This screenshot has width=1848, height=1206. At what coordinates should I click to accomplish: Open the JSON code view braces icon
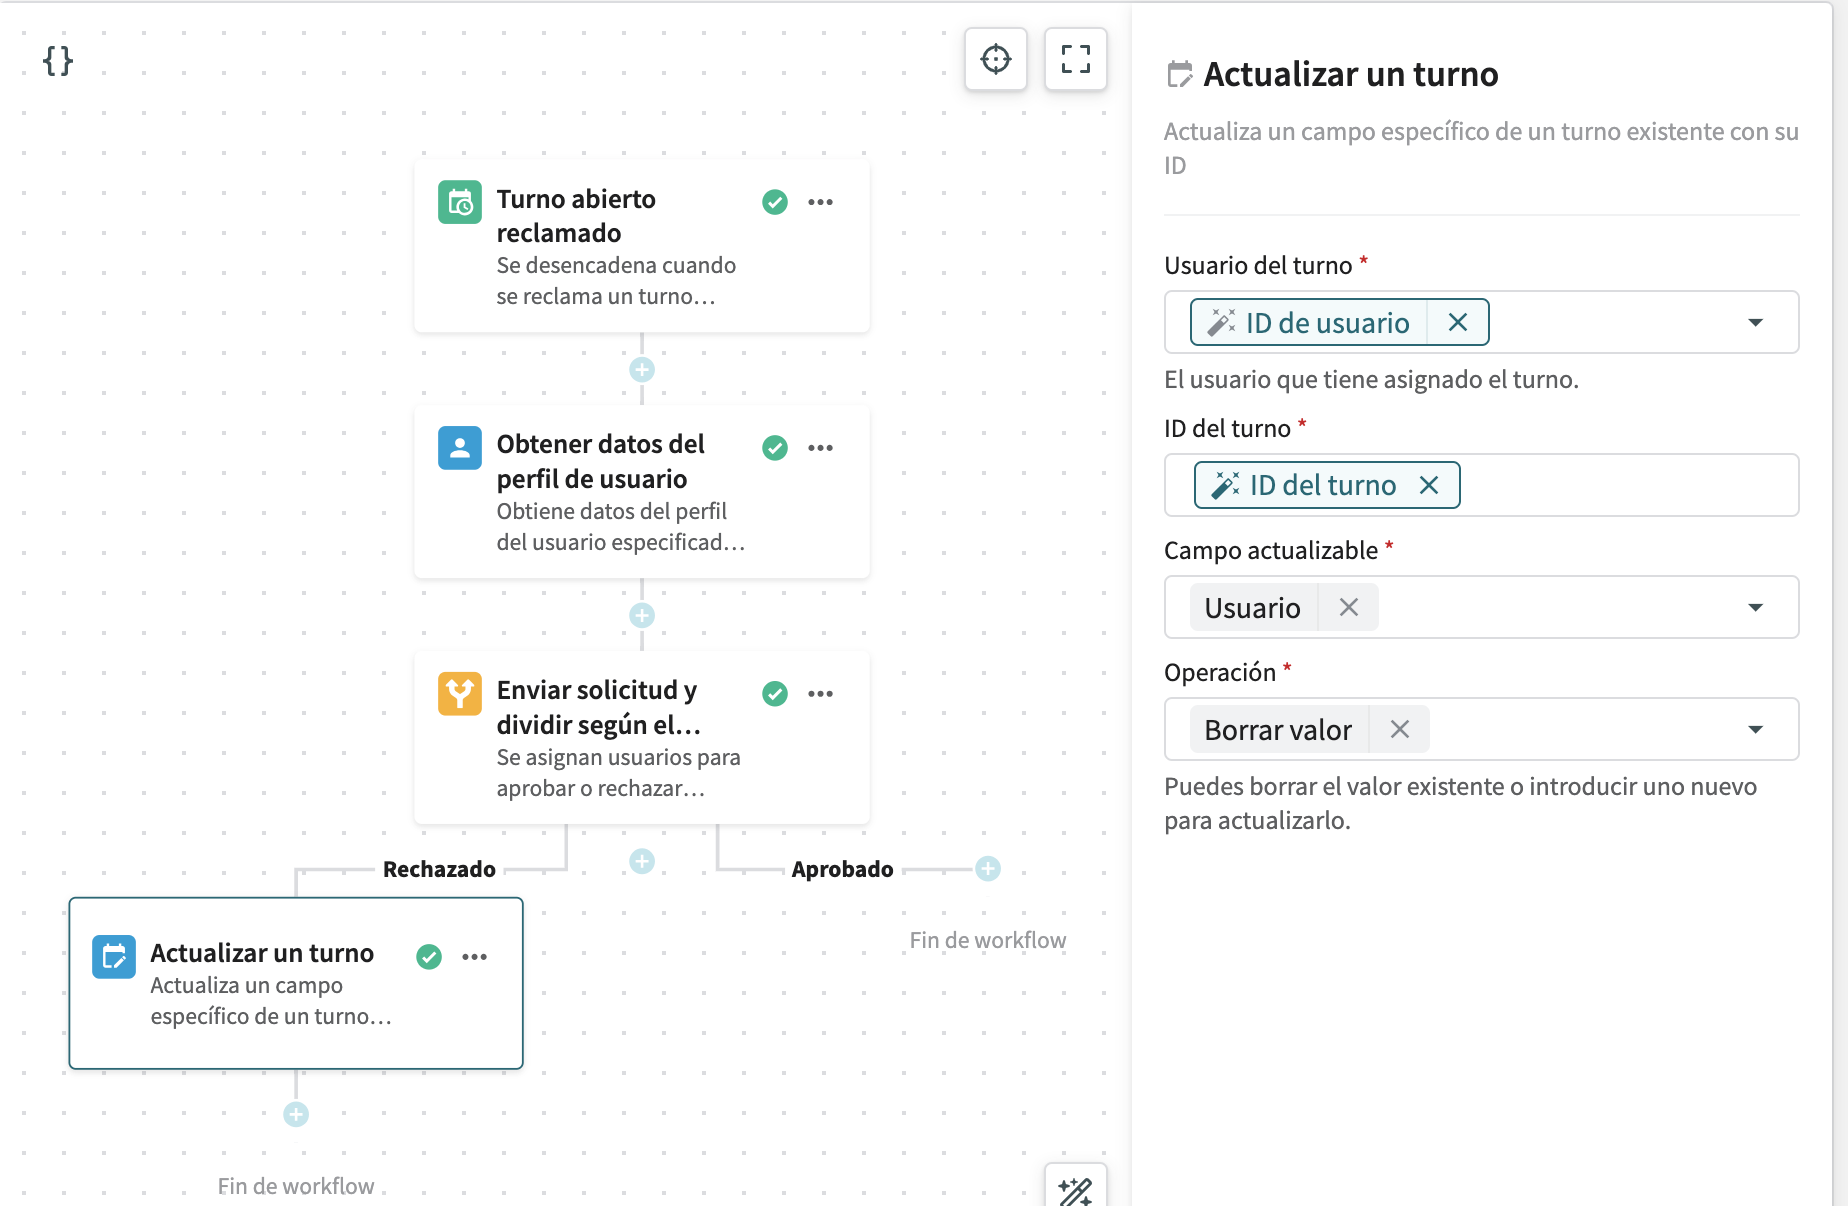58,61
